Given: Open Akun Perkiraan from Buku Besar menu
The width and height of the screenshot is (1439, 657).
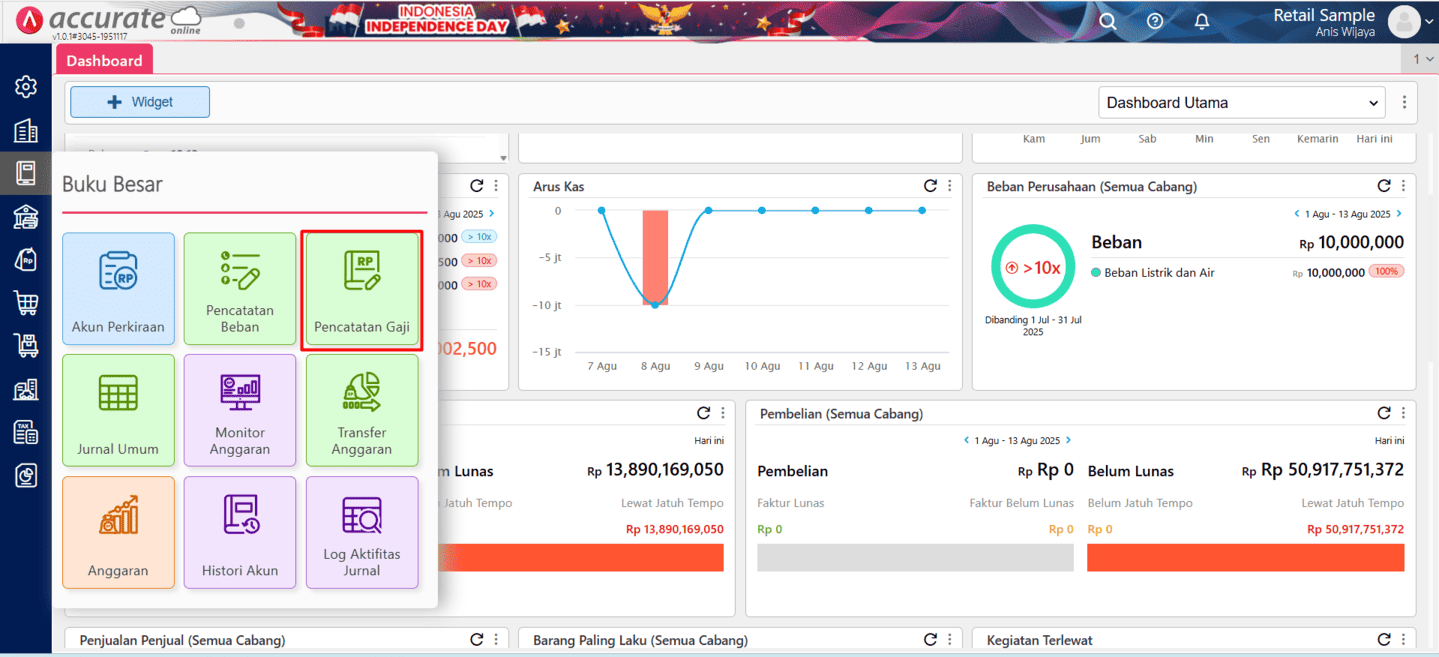Looking at the screenshot, I should [x=118, y=289].
